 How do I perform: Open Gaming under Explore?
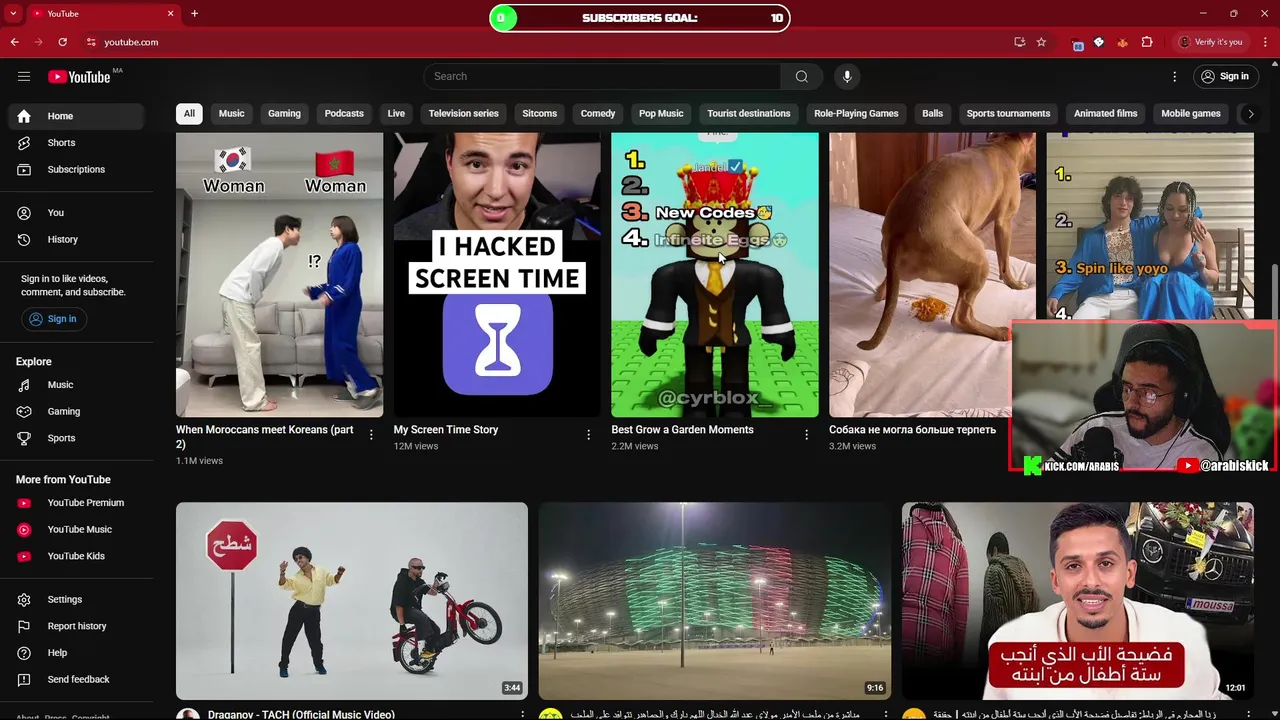[76, 411]
